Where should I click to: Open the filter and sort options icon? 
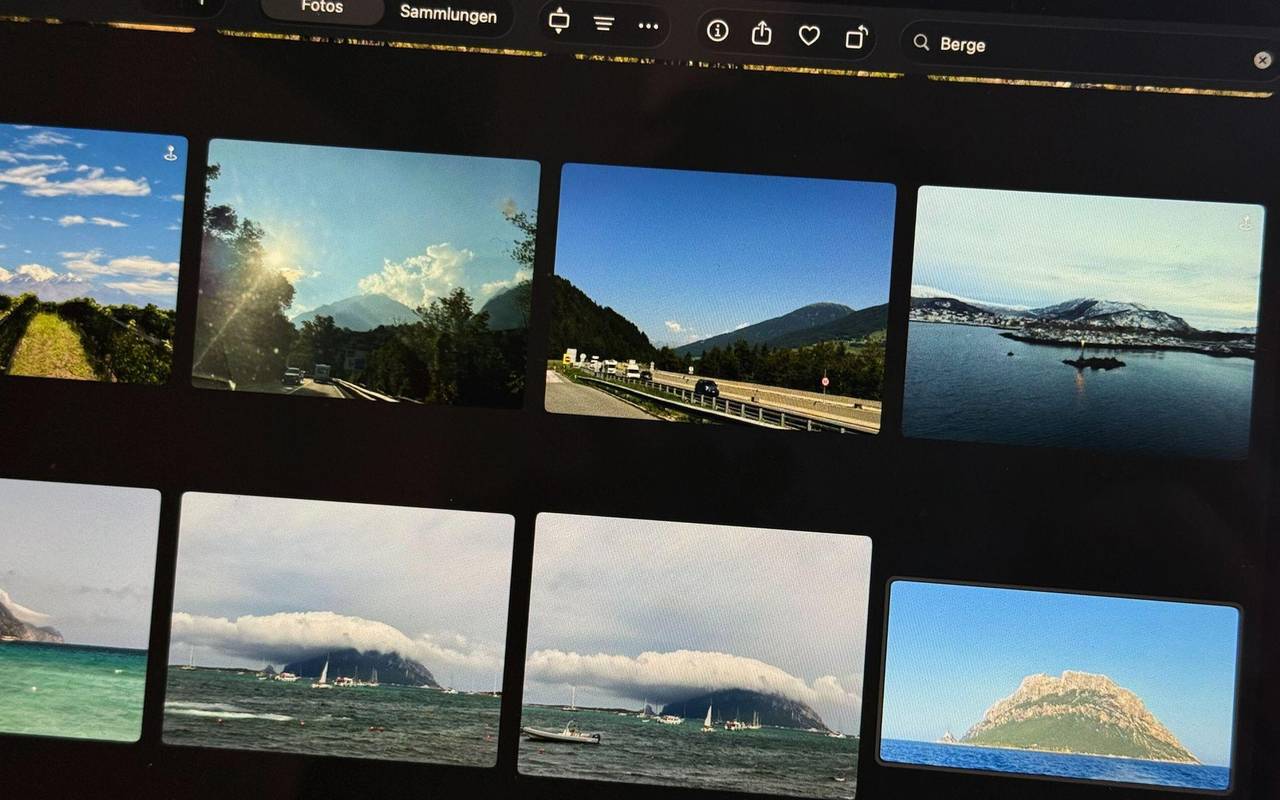(x=605, y=24)
